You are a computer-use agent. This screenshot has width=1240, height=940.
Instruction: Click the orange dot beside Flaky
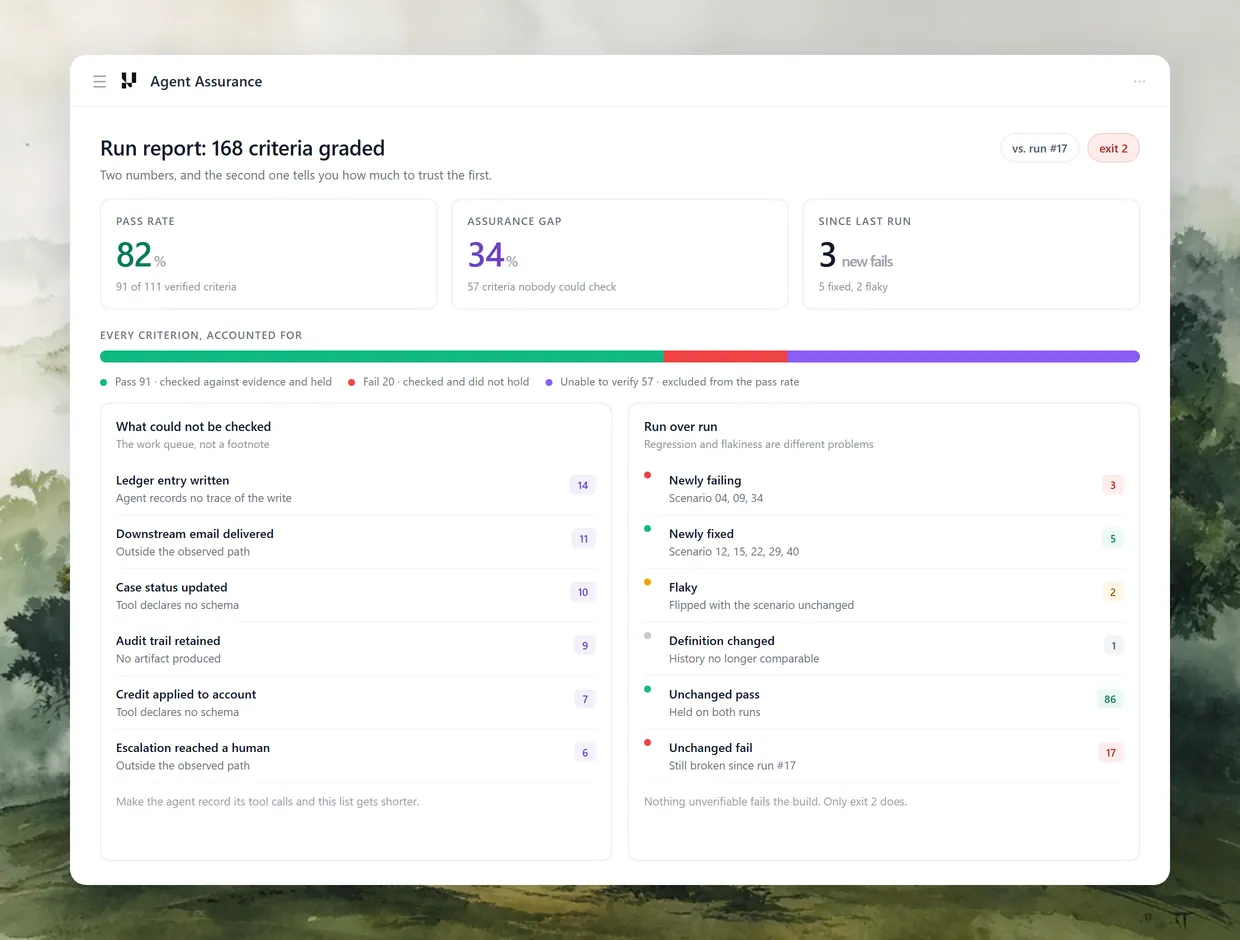point(648,582)
